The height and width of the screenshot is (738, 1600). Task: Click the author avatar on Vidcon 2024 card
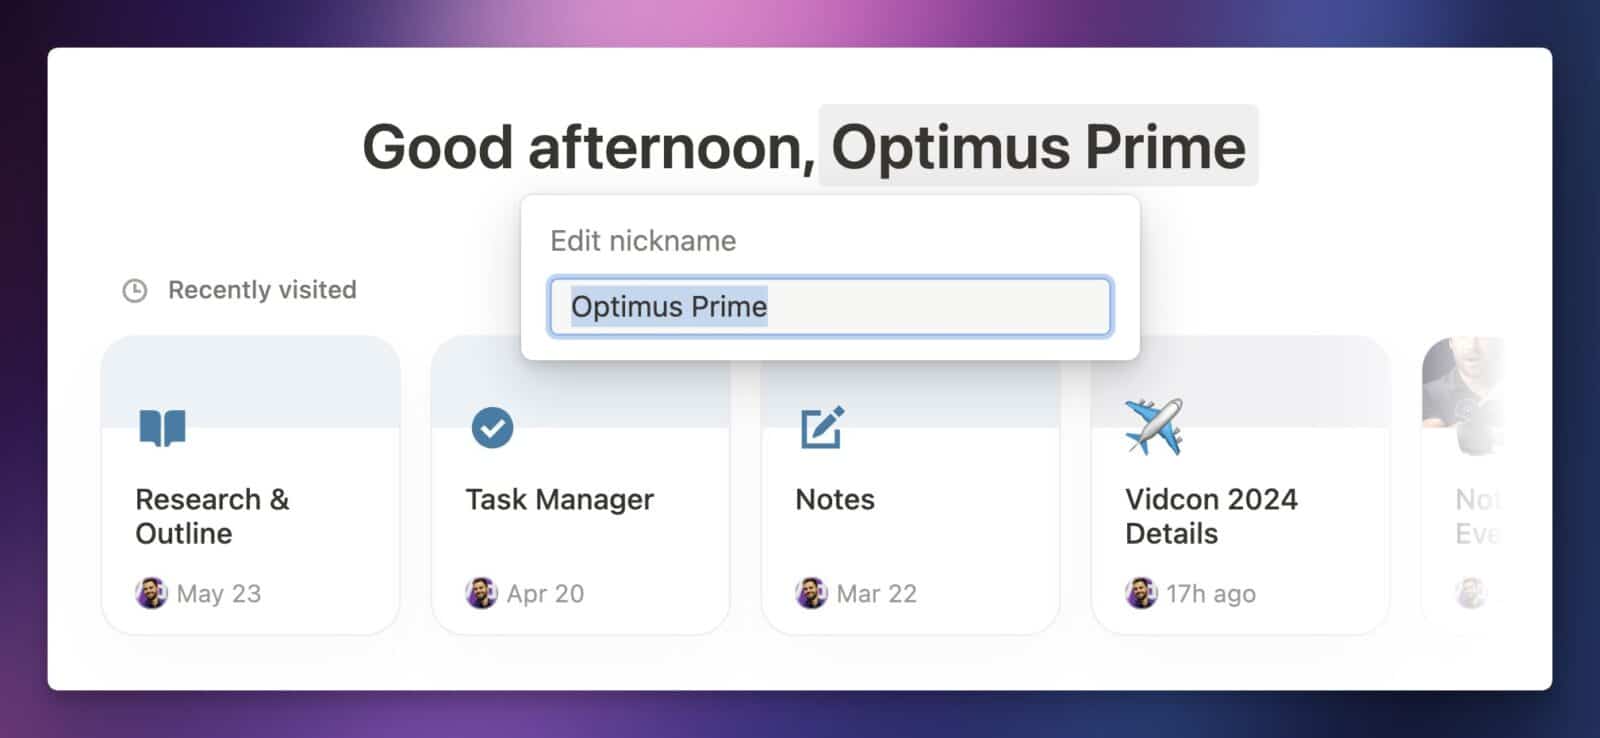tap(1141, 593)
